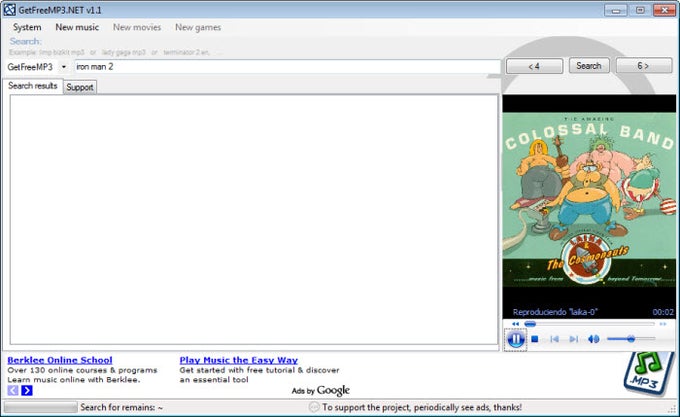This screenshot has width=680, height=417.
Task: Click the status bar progress bar
Action: [40, 407]
